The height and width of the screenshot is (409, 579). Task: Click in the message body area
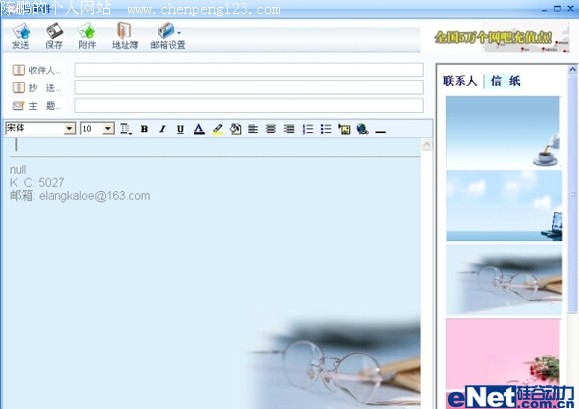(x=212, y=273)
